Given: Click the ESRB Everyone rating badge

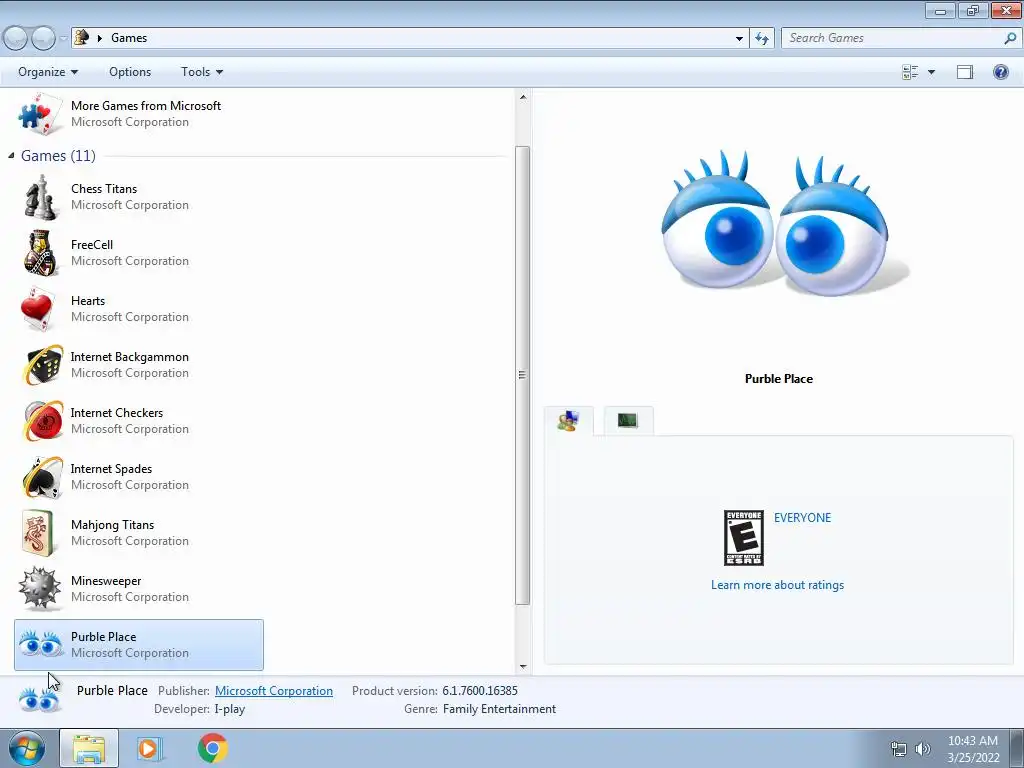Looking at the screenshot, I should click(744, 538).
